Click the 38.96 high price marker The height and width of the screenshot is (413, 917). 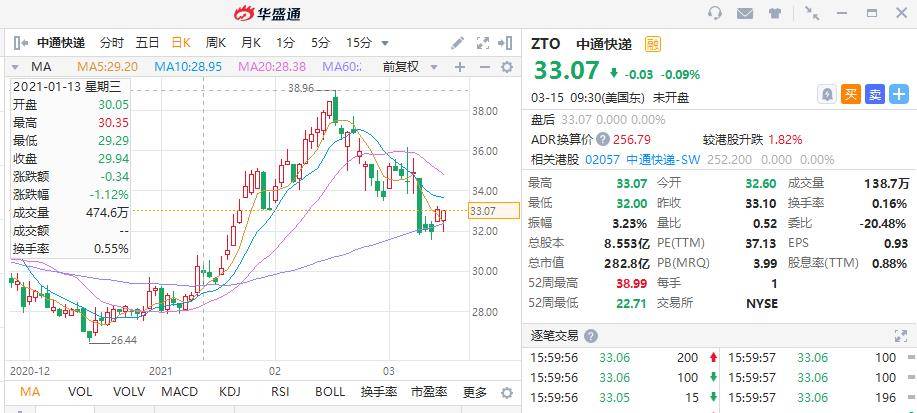tap(301, 88)
